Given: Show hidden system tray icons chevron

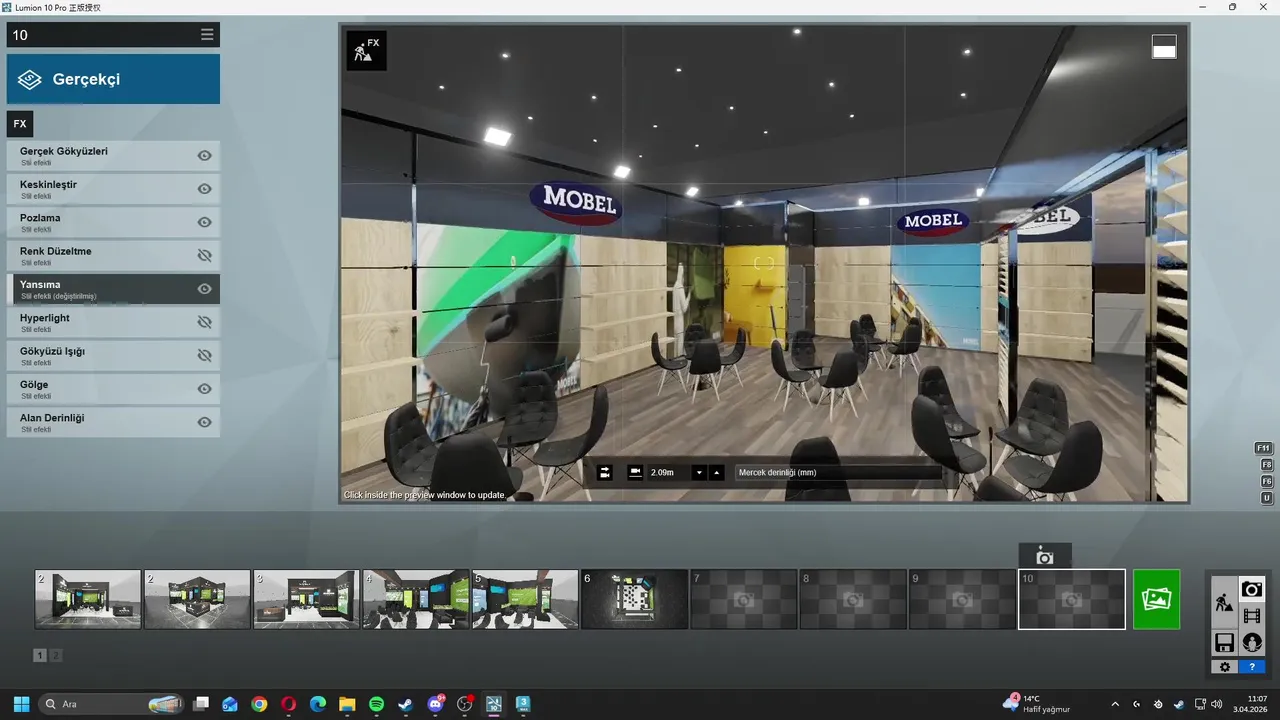Looking at the screenshot, I should click(x=1115, y=704).
